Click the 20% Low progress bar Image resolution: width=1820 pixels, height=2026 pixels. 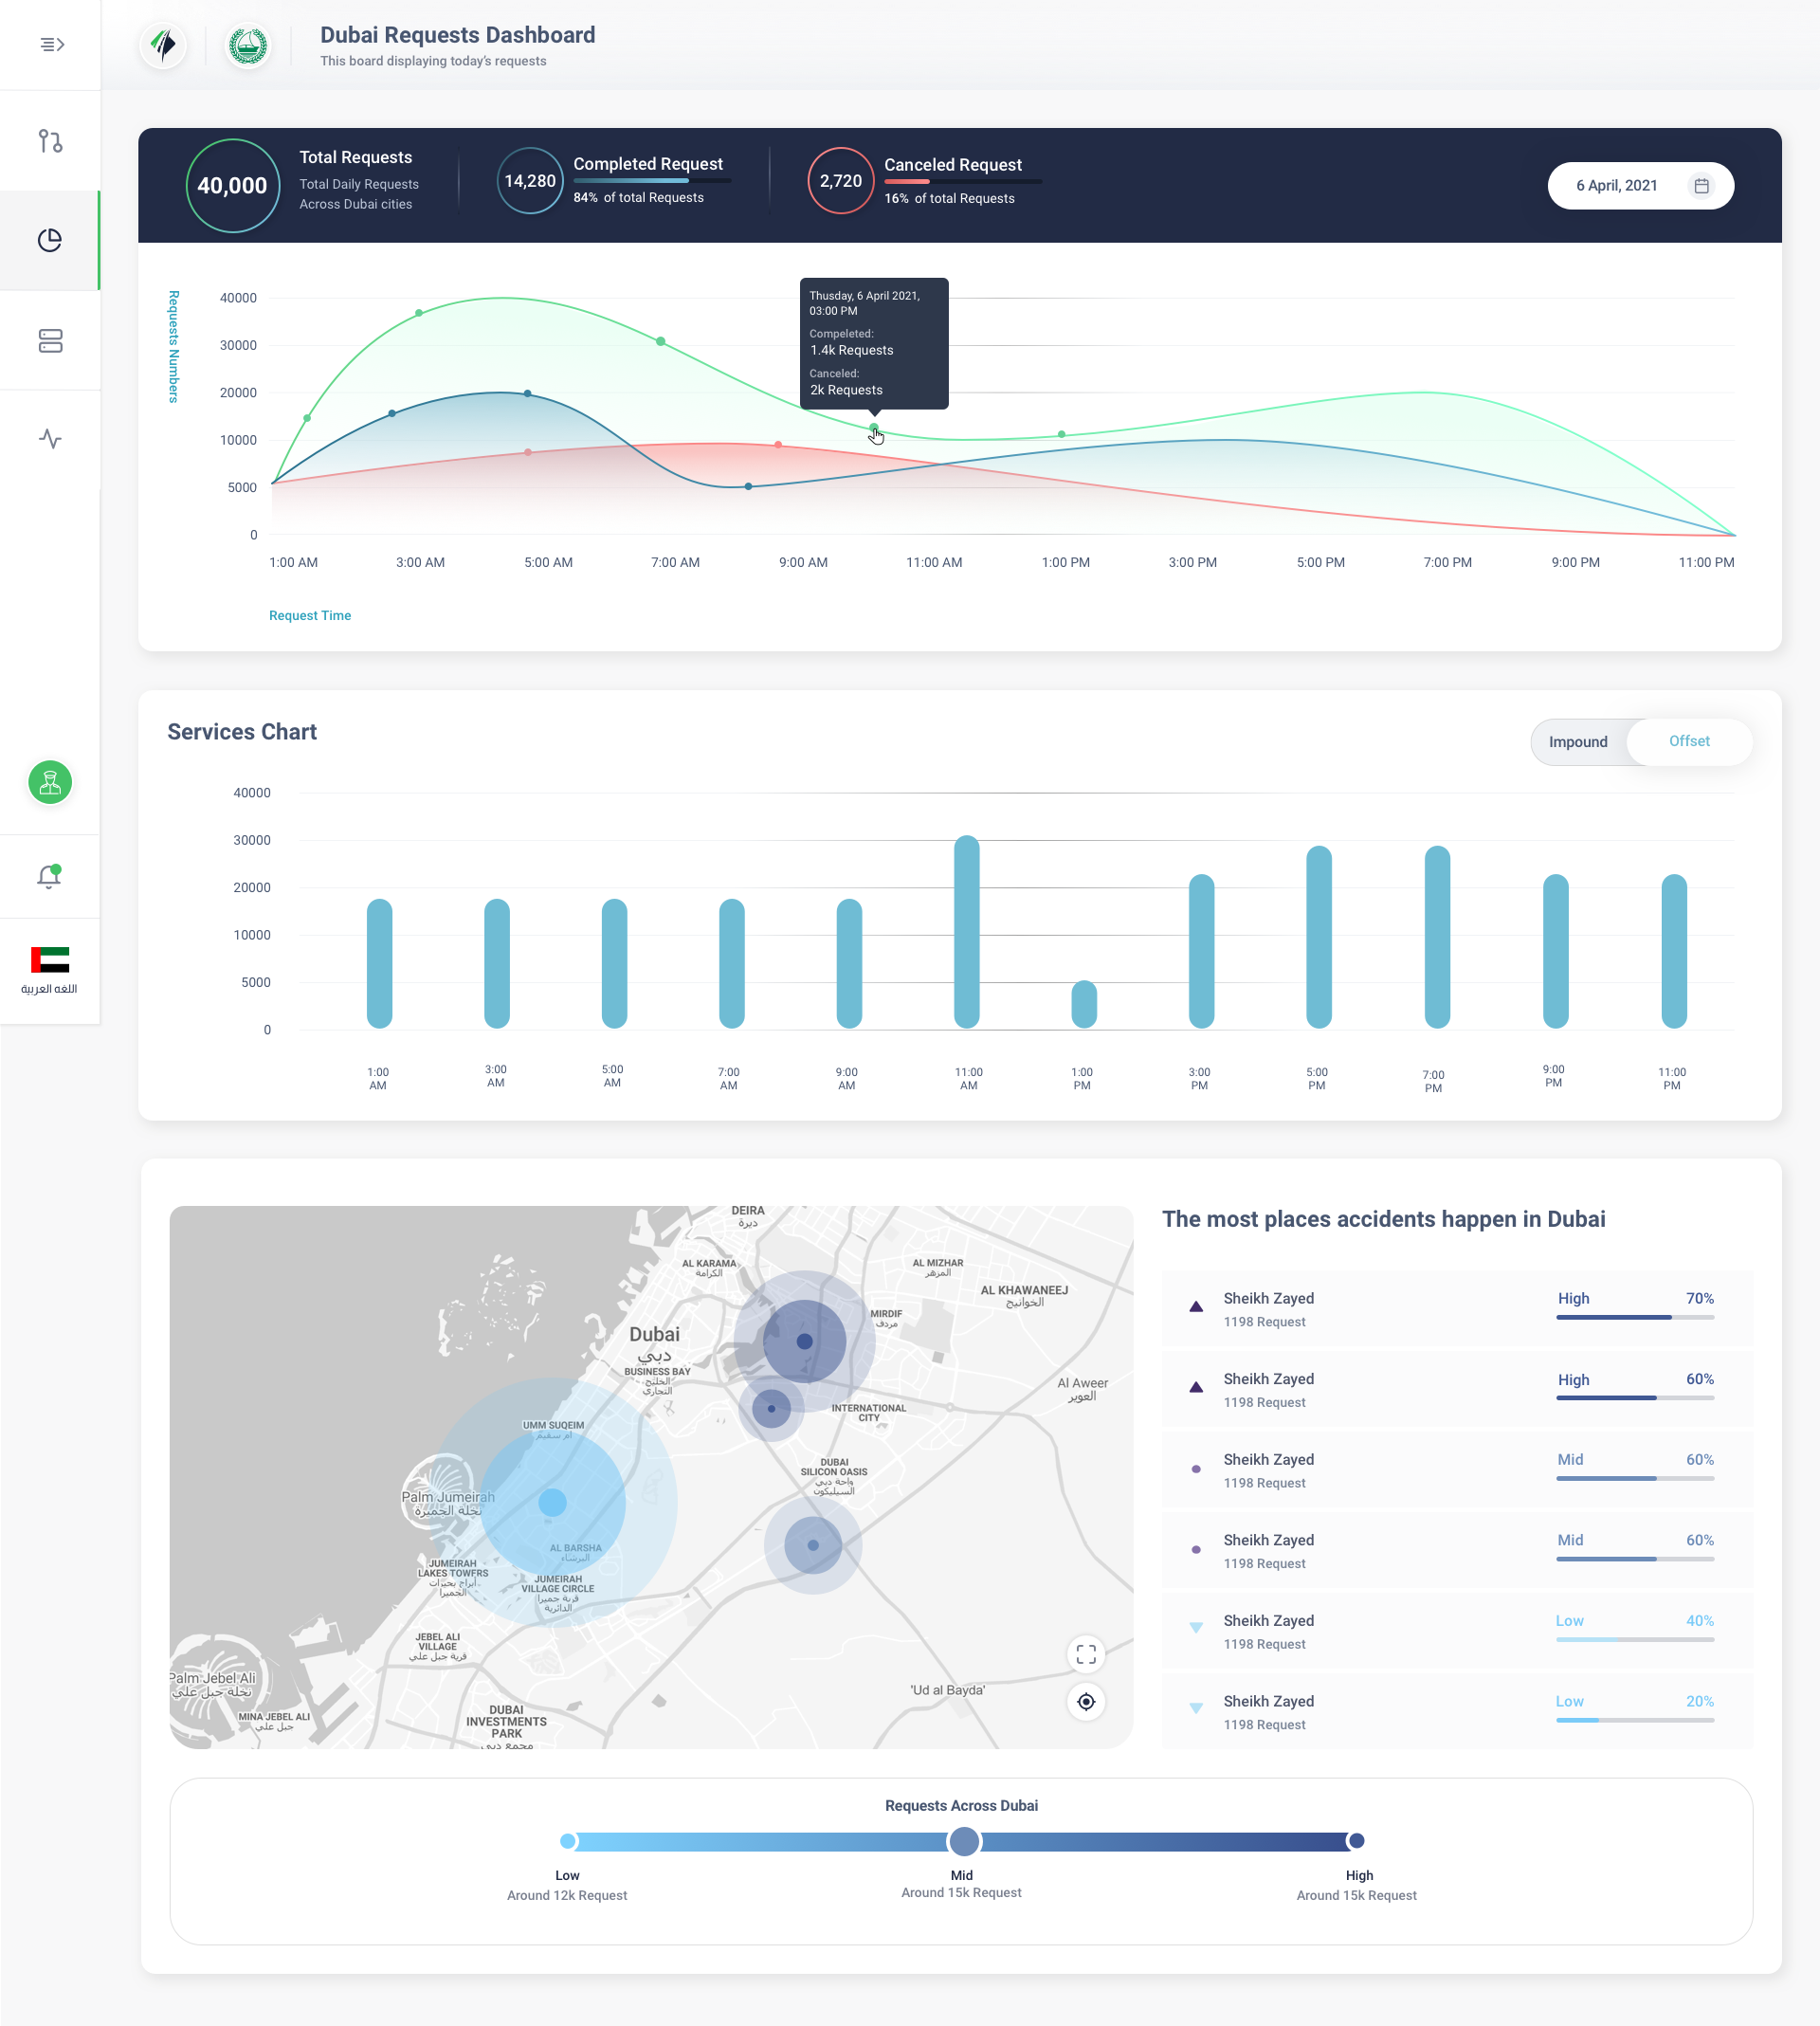[1635, 1720]
